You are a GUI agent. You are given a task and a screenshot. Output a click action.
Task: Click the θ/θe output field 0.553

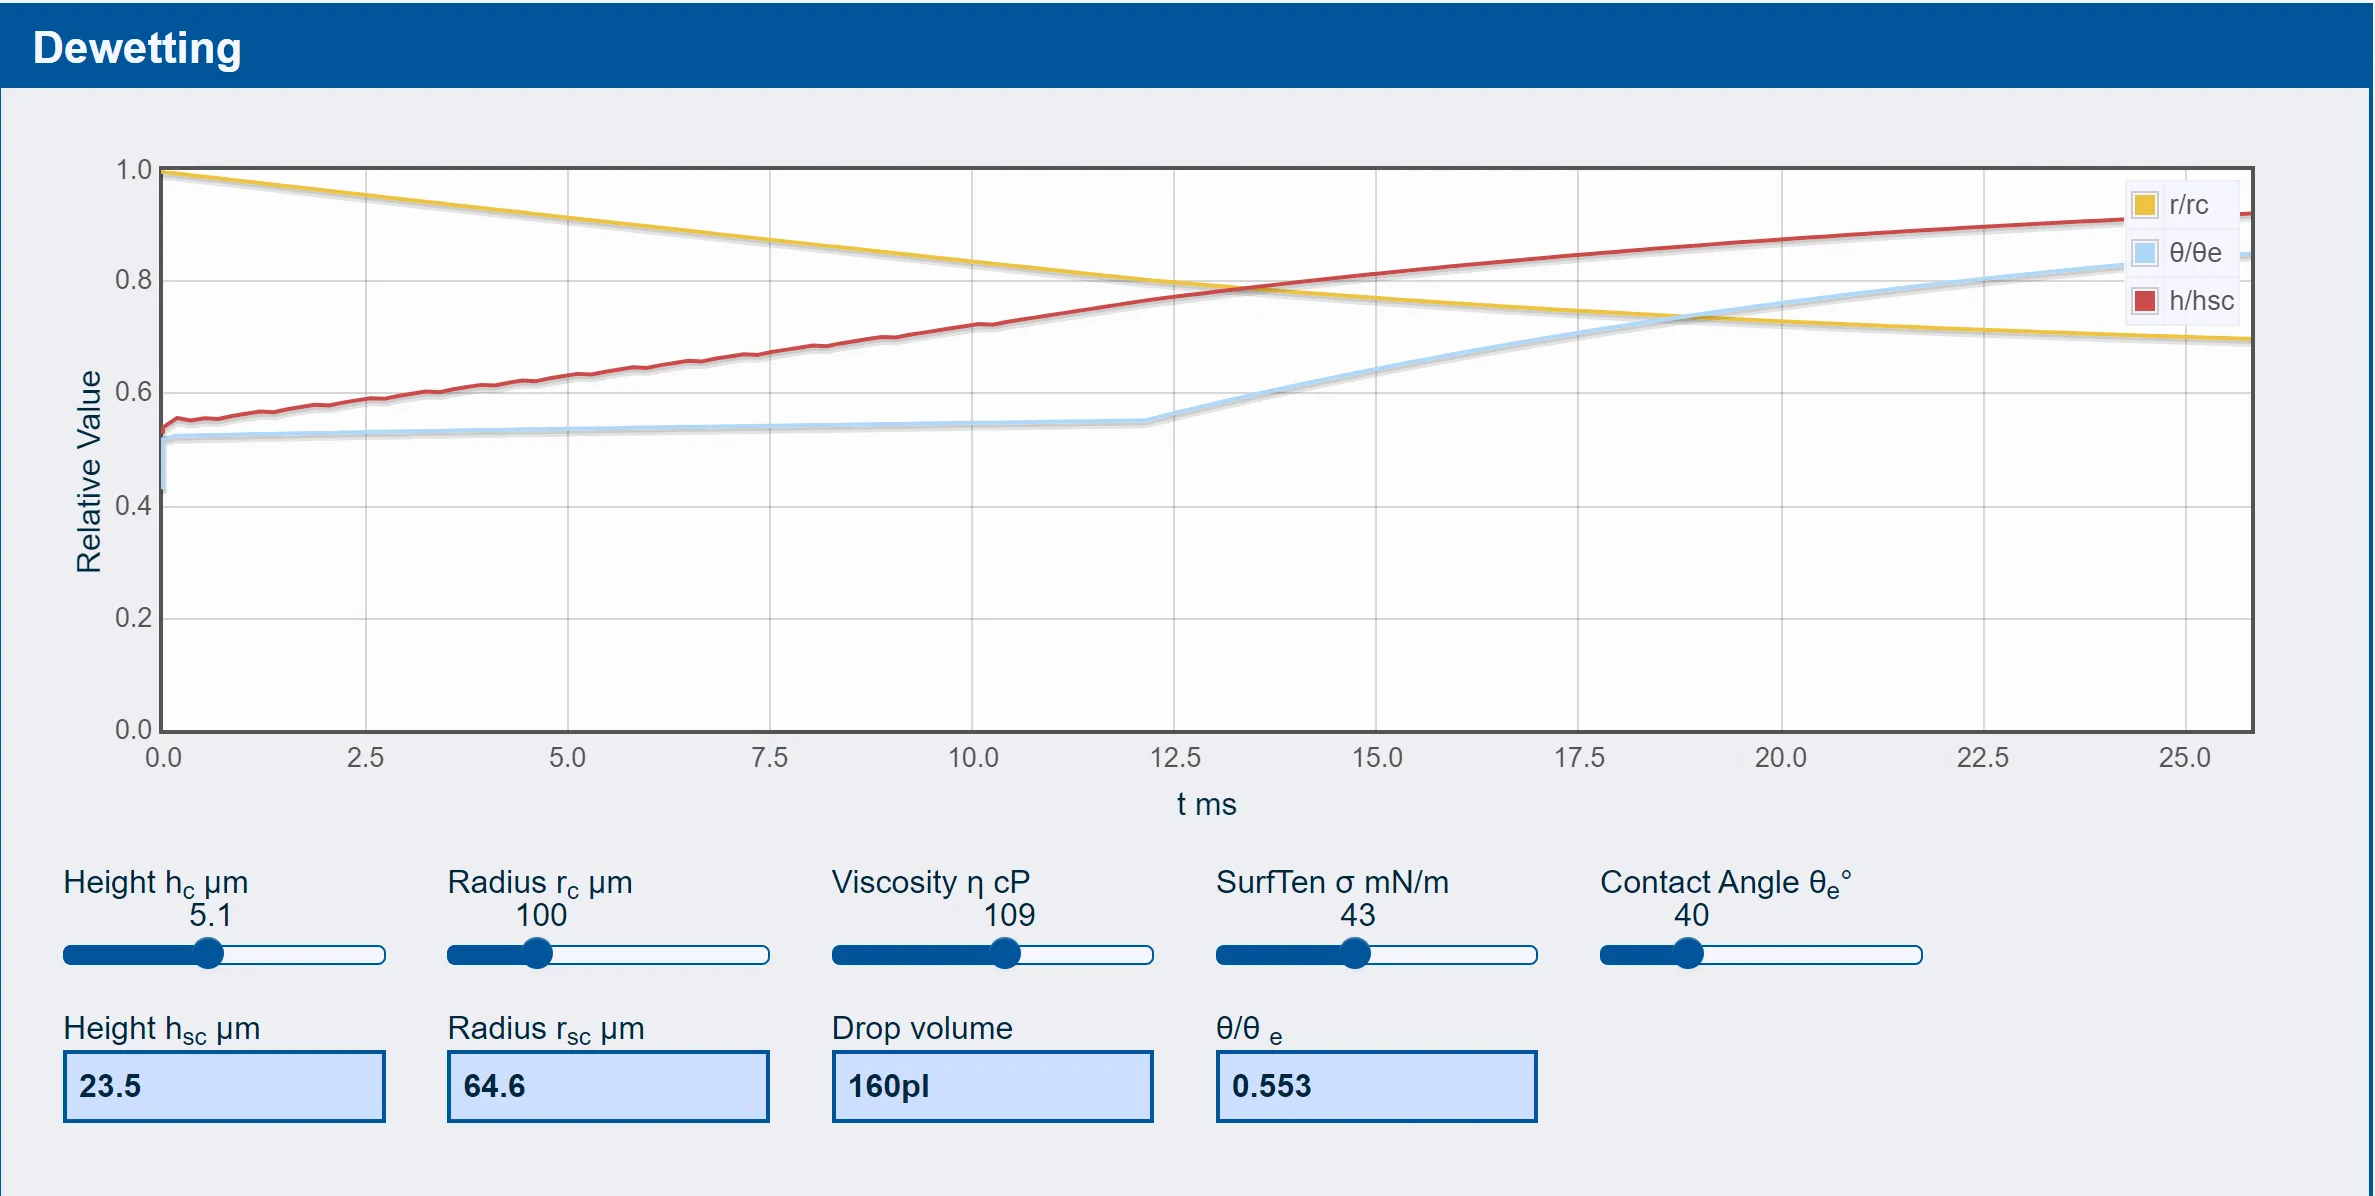[x=1377, y=1086]
